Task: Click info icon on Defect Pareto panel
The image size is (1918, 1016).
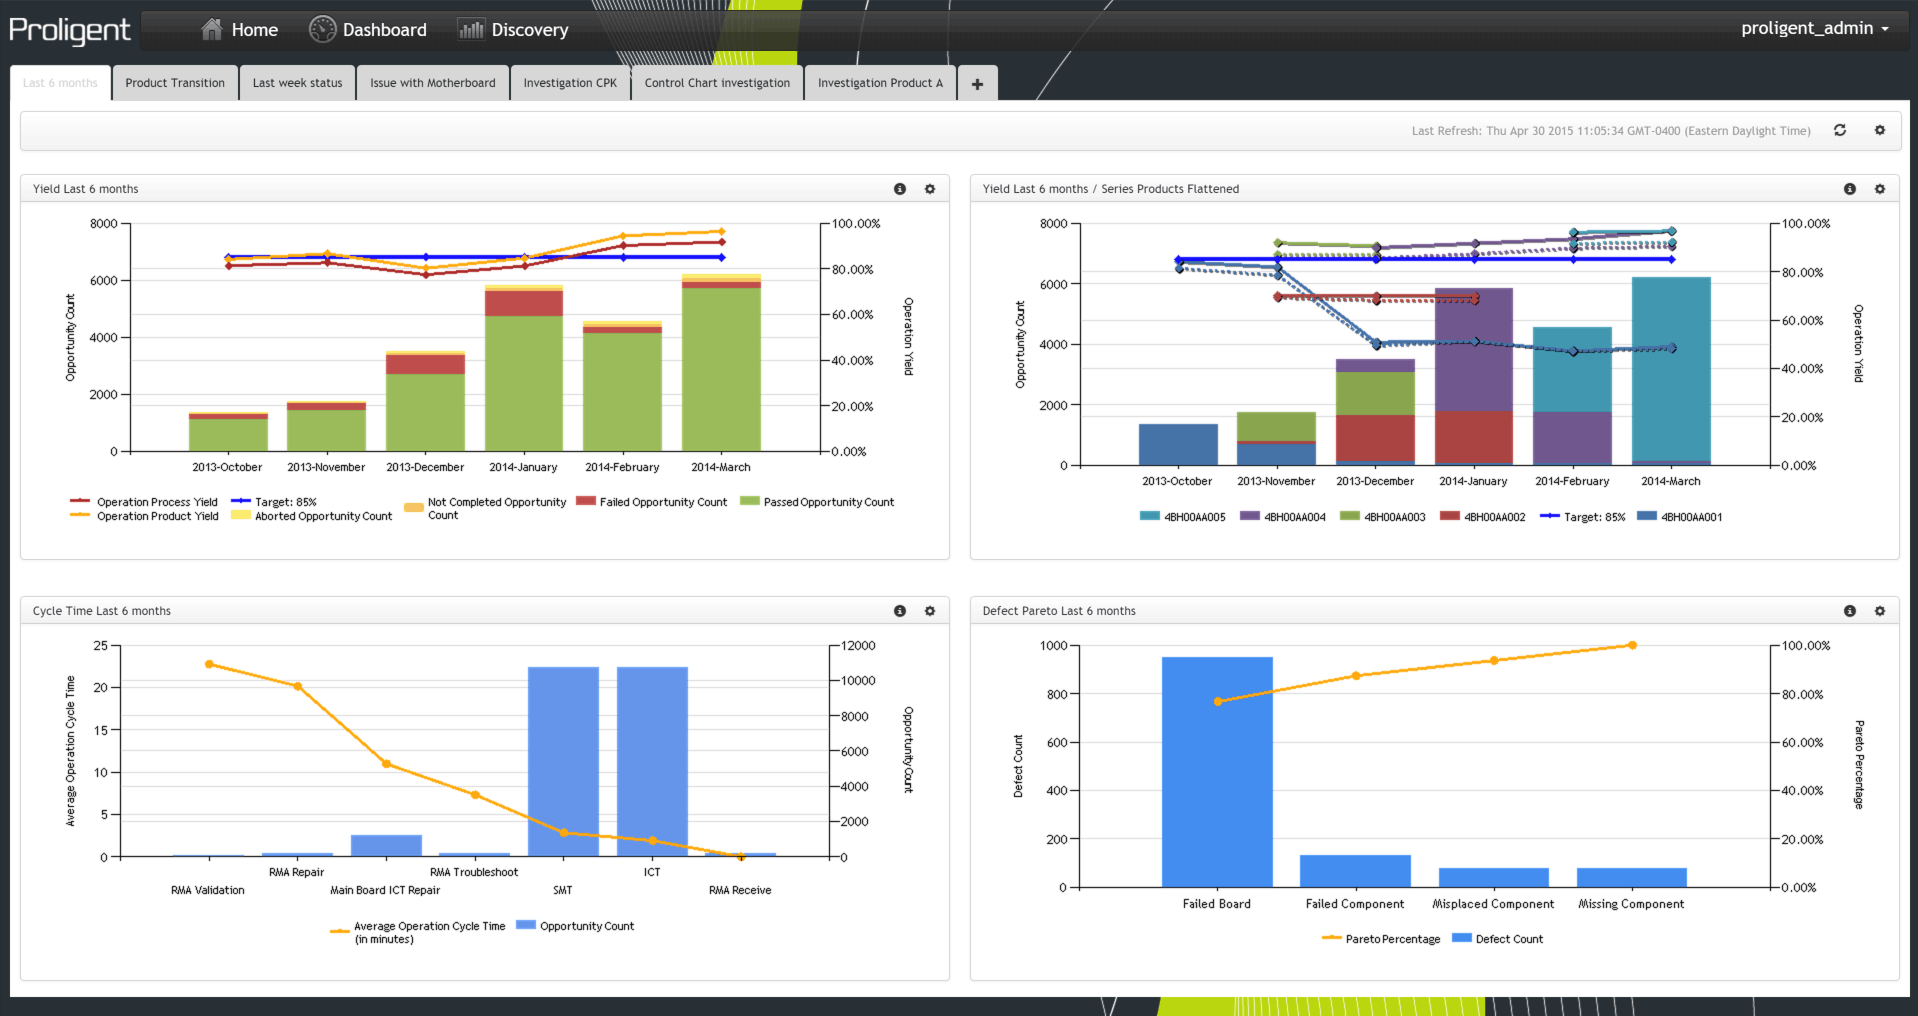Action: 1849,611
